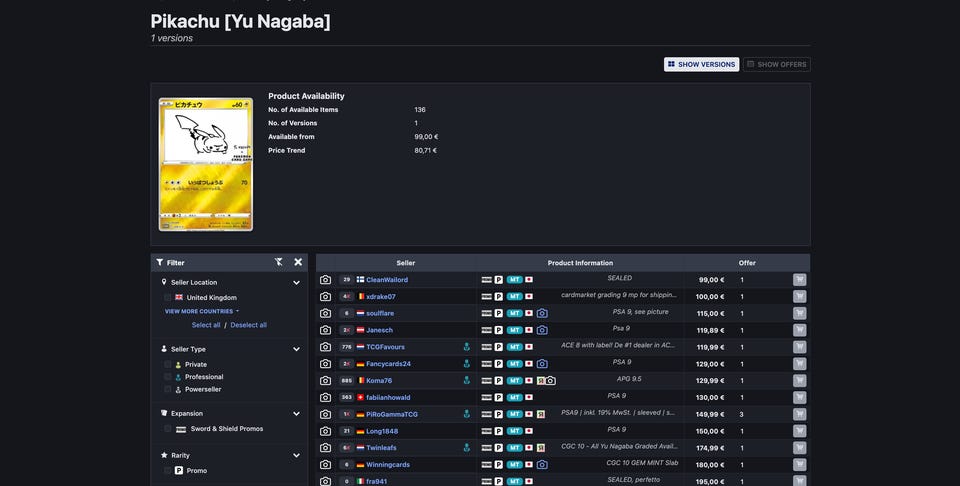This screenshot has height=486, width=960.
Task: Check the Private seller type box
Action: click(x=168, y=365)
